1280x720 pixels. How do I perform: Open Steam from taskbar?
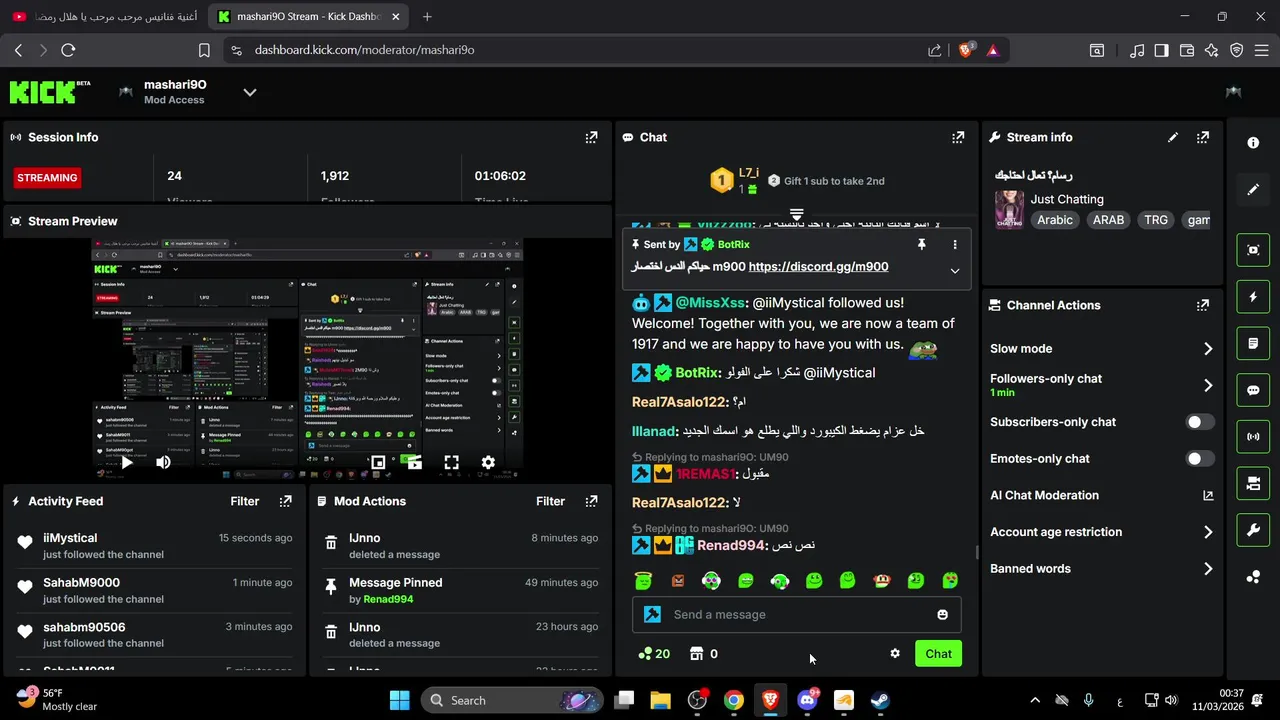(x=880, y=700)
